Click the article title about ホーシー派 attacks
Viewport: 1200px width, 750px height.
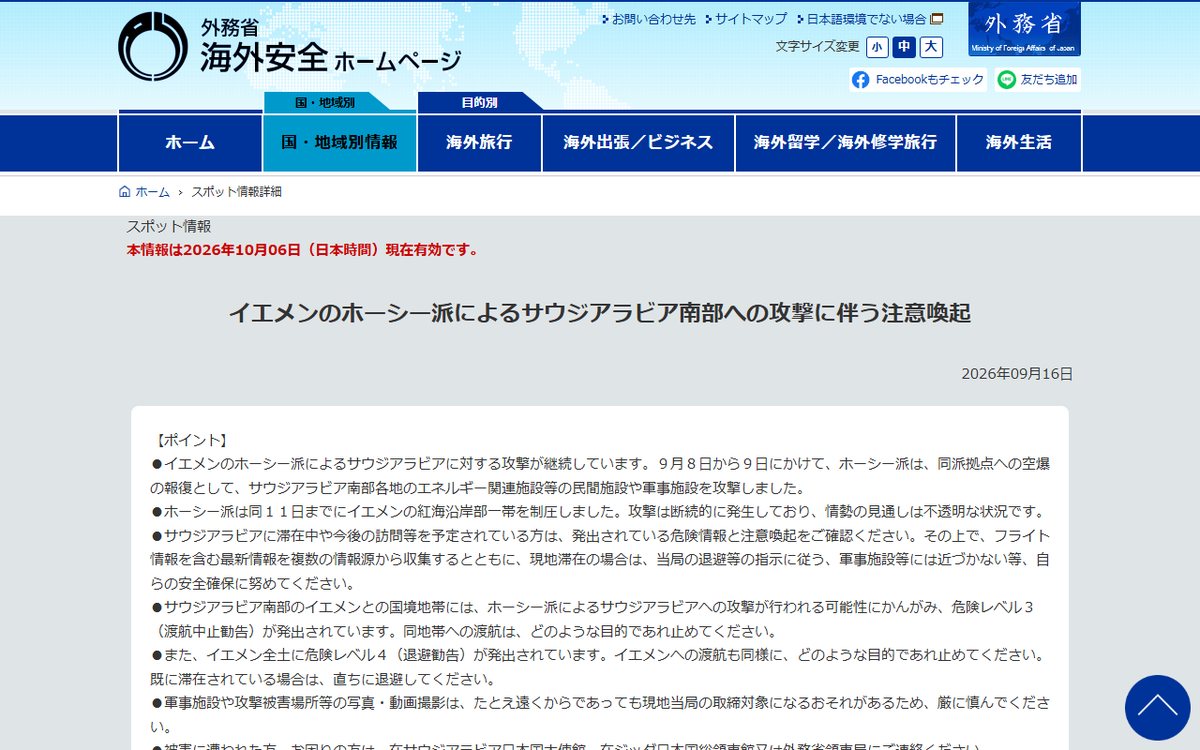[600, 313]
